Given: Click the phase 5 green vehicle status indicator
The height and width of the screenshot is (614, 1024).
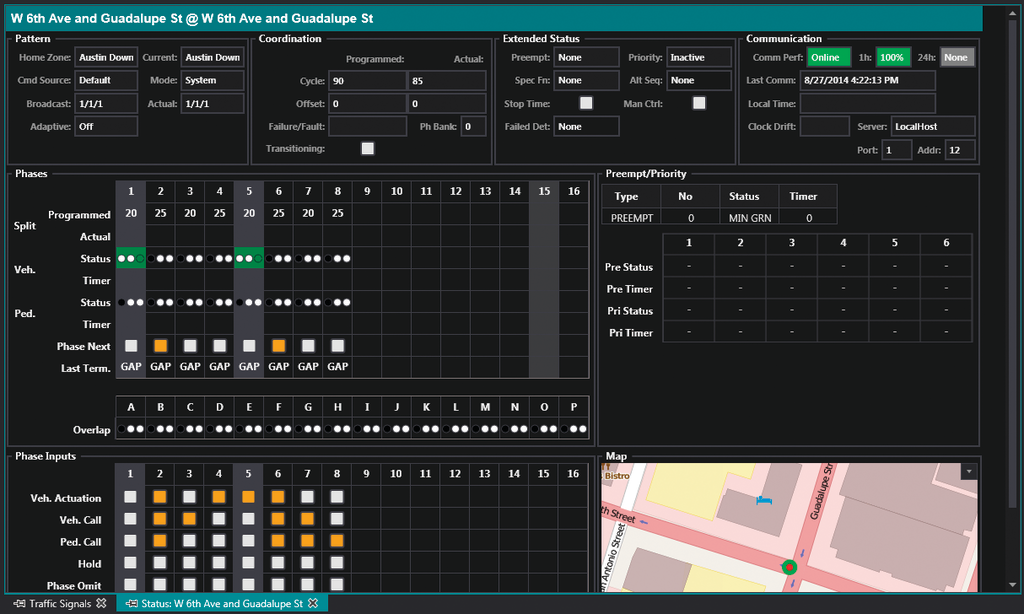Looking at the screenshot, I should coord(248,259).
